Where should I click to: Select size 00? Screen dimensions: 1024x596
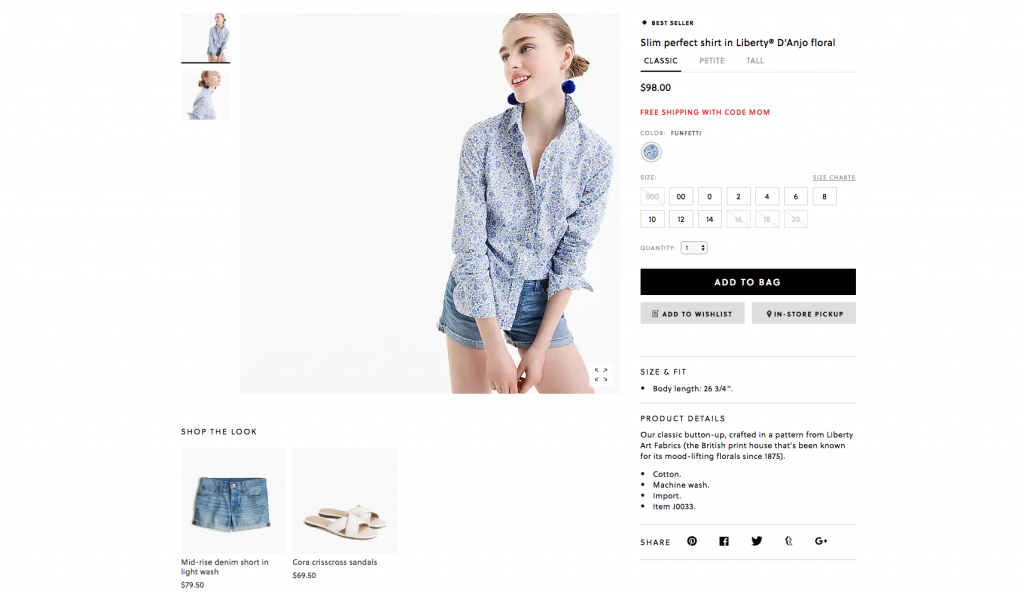tap(680, 196)
